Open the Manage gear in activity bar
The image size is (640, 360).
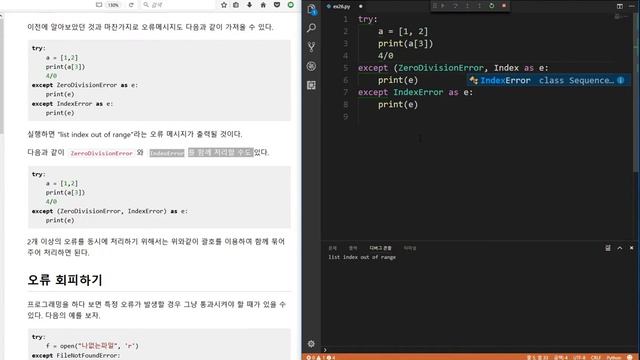click(x=311, y=344)
